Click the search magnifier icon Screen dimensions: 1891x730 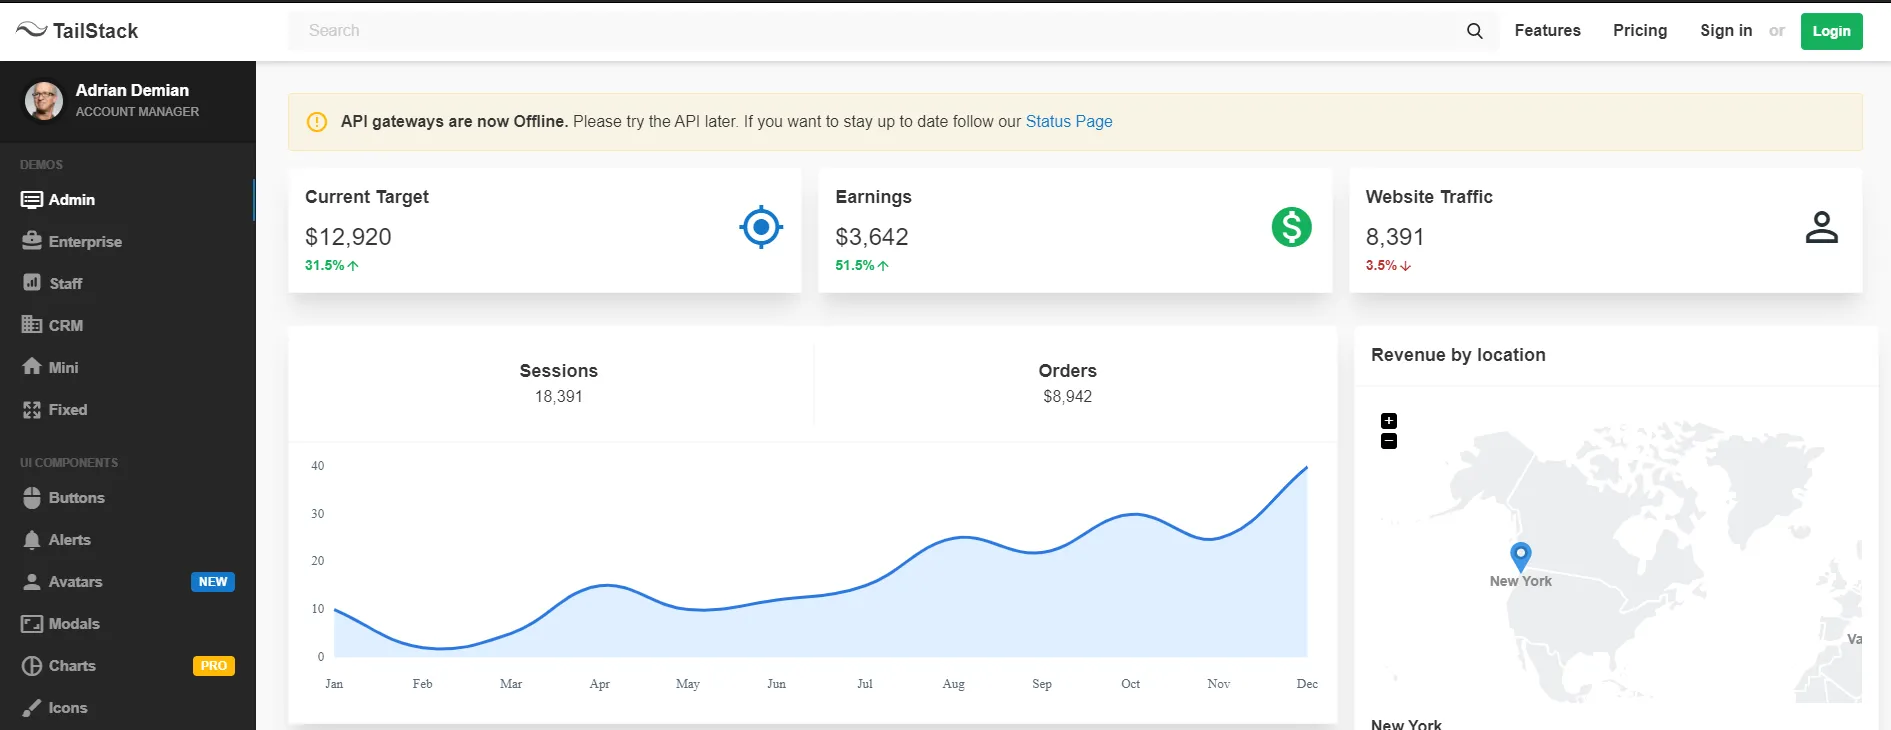[1474, 31]
